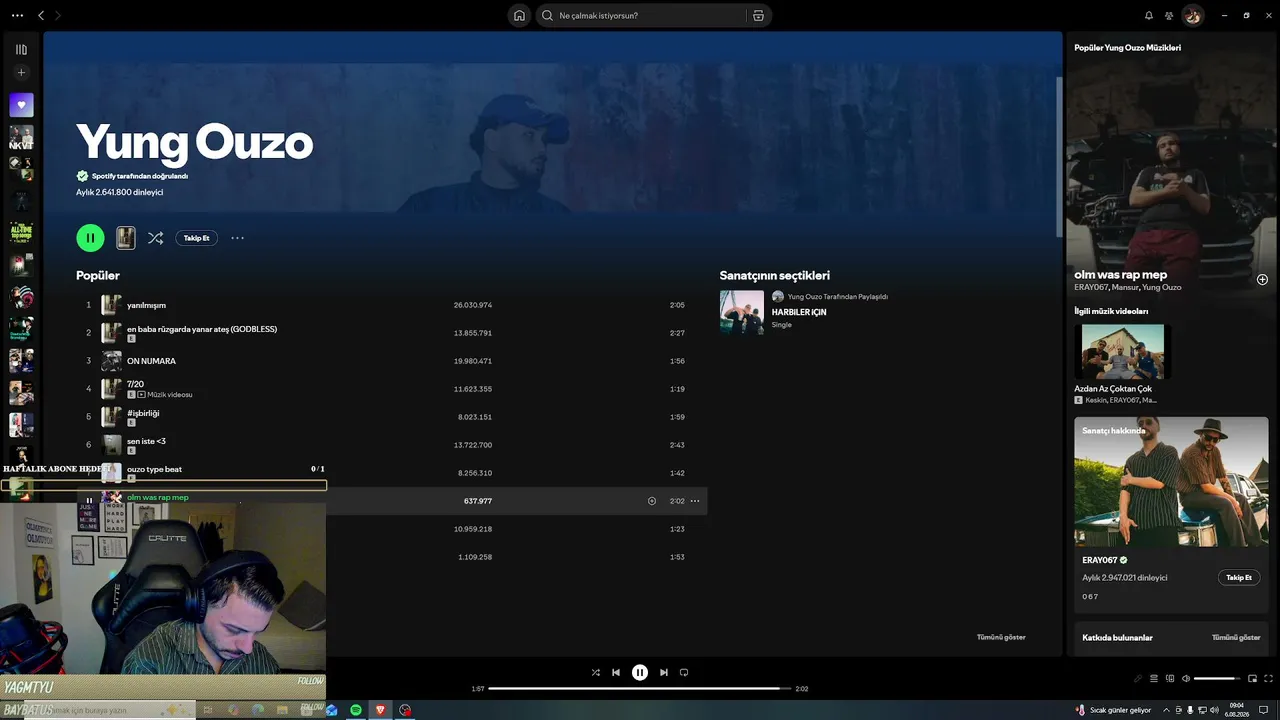Seek on the song progress bar

640,688
